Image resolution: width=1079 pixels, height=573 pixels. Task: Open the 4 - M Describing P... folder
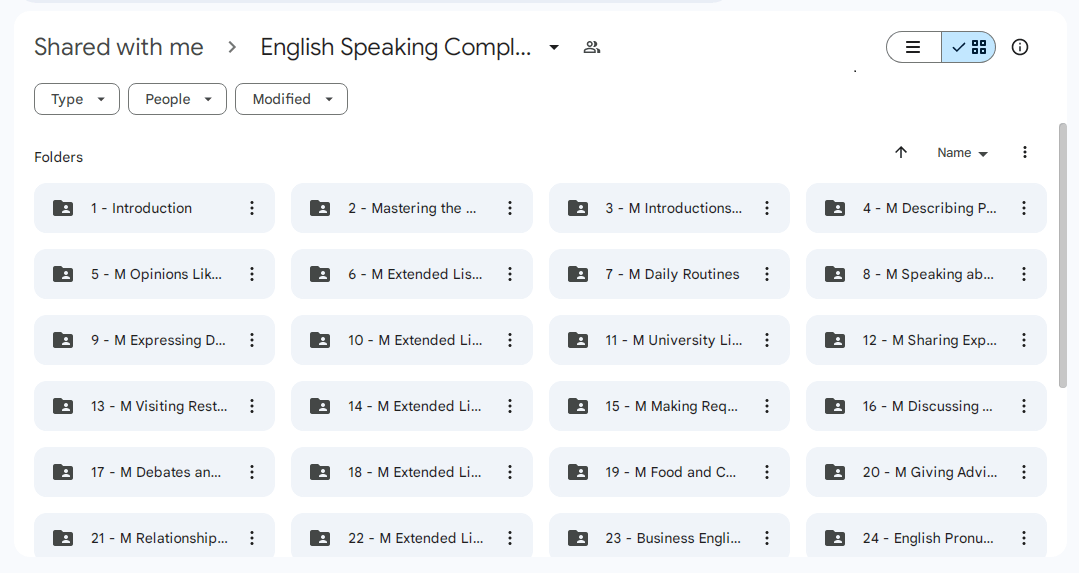coord(926,208)
